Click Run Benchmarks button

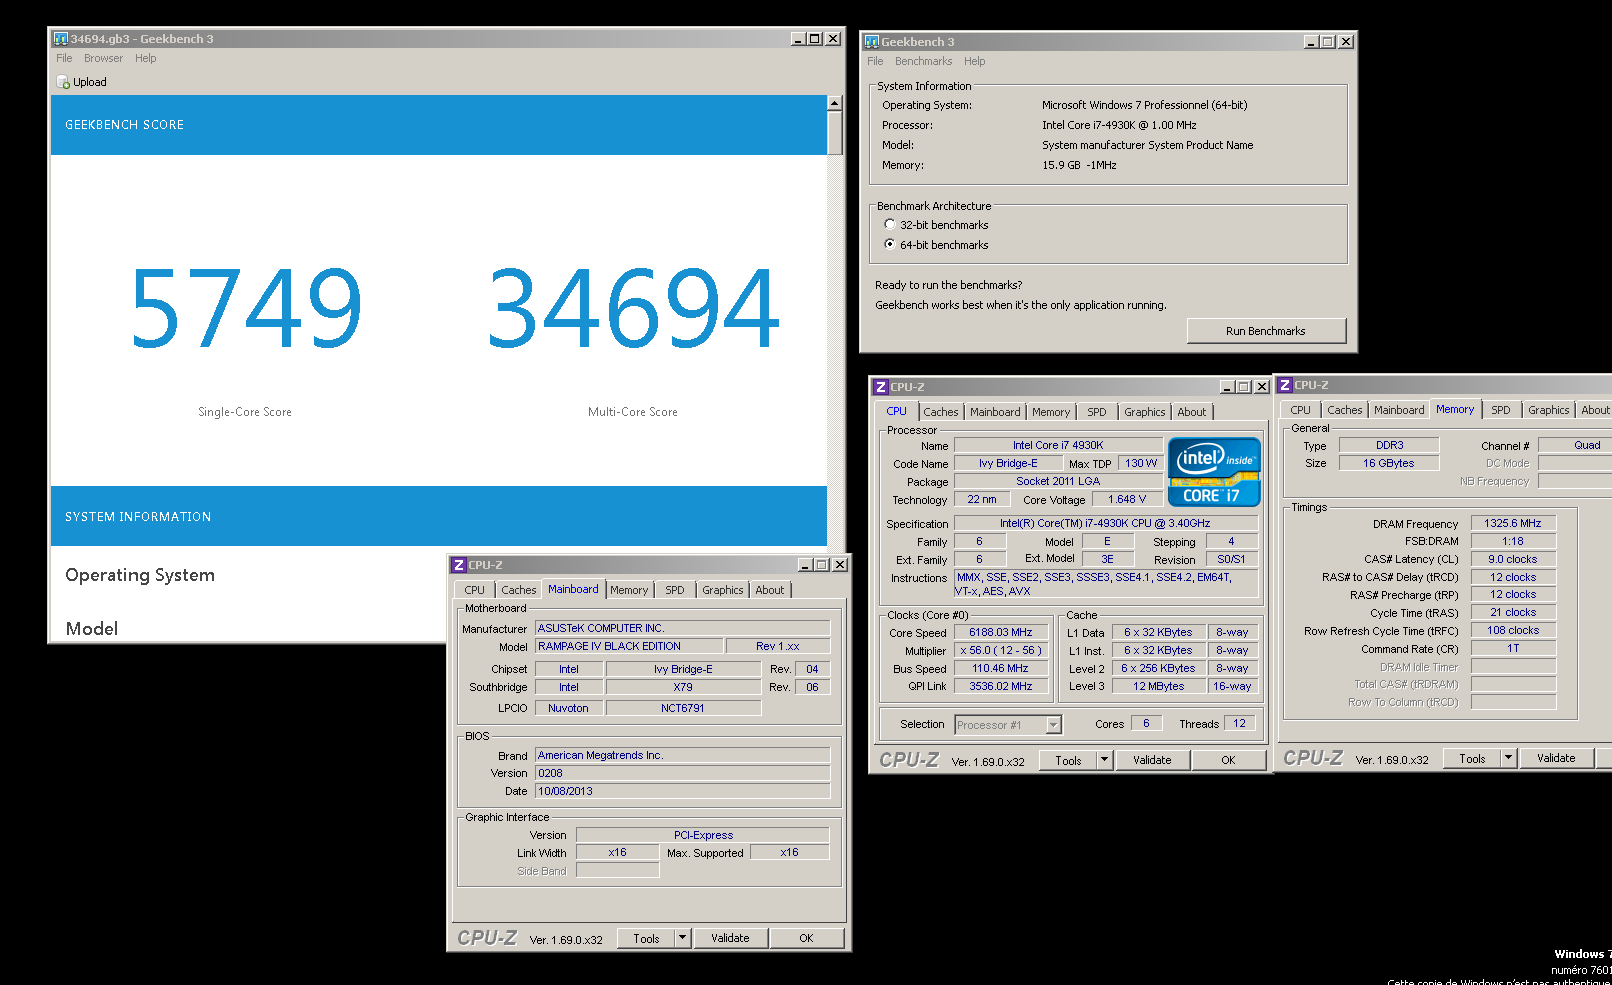(x=1266, y=331)
